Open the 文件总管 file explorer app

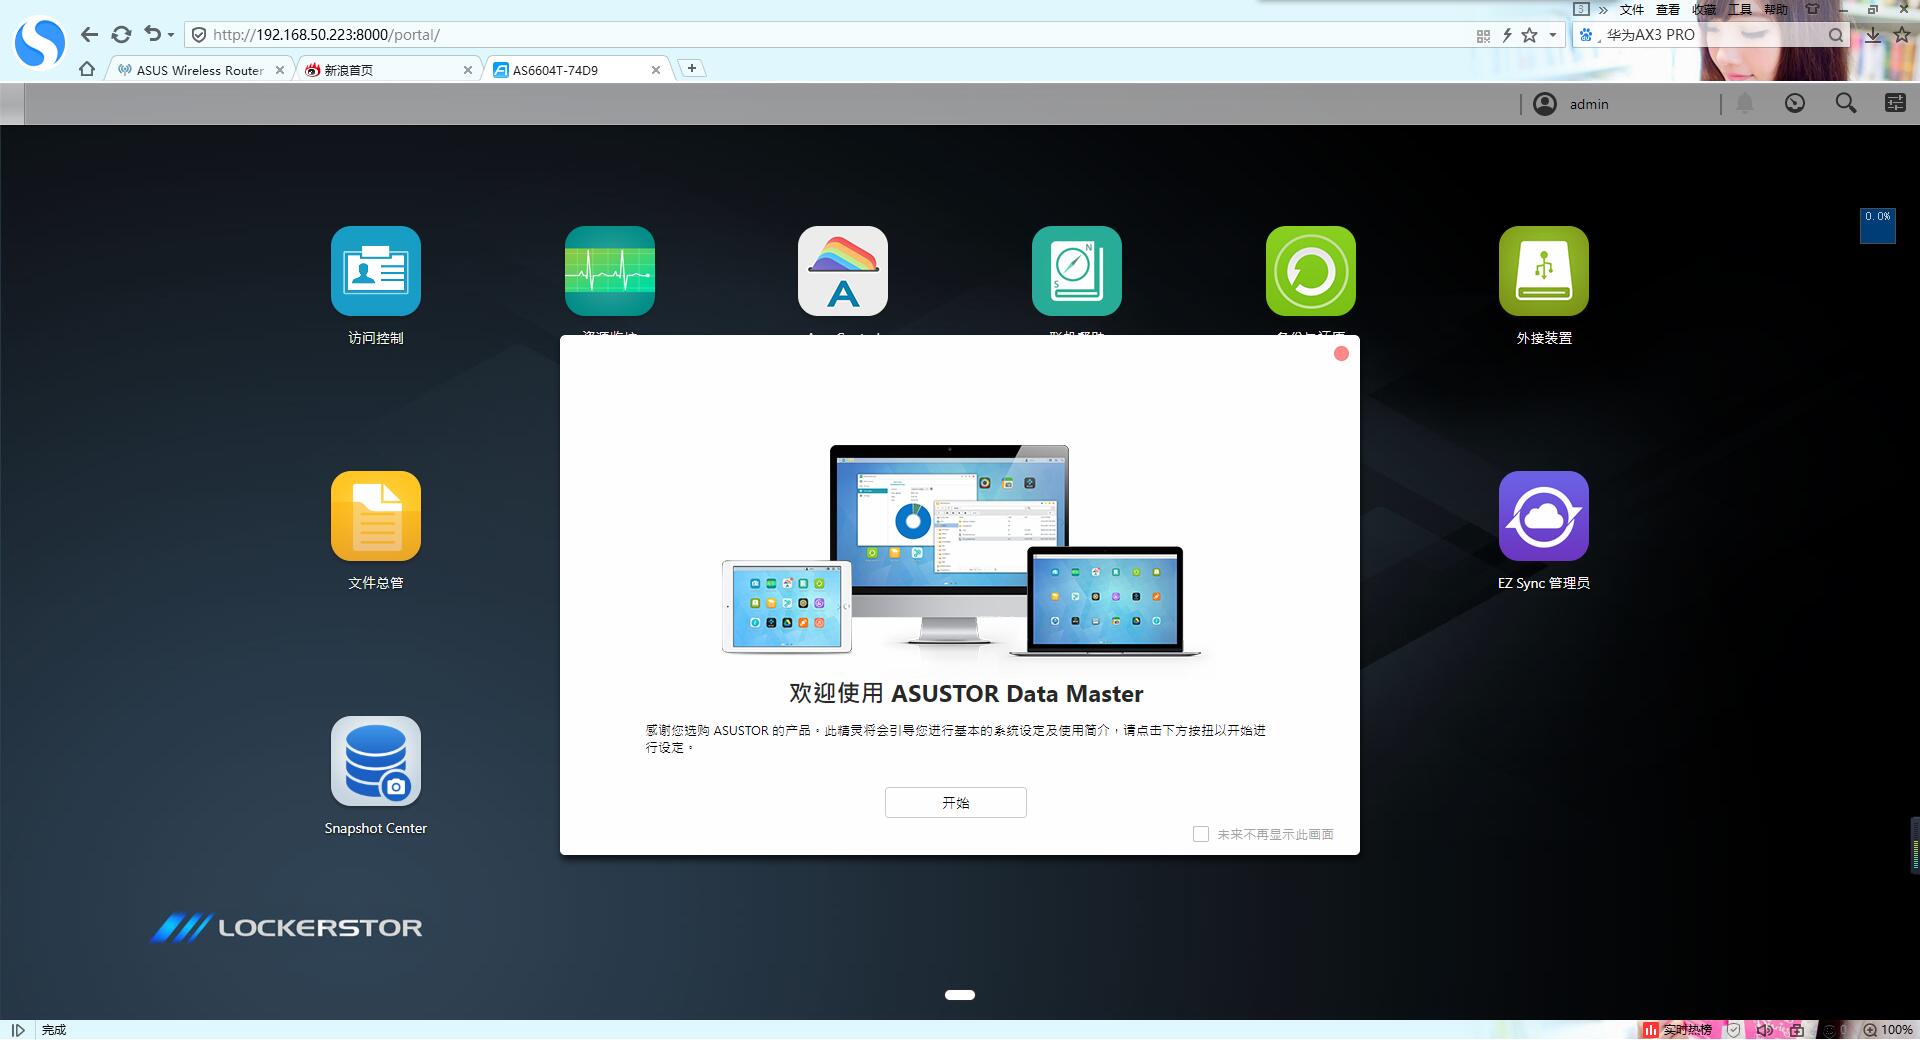[376, 516]
